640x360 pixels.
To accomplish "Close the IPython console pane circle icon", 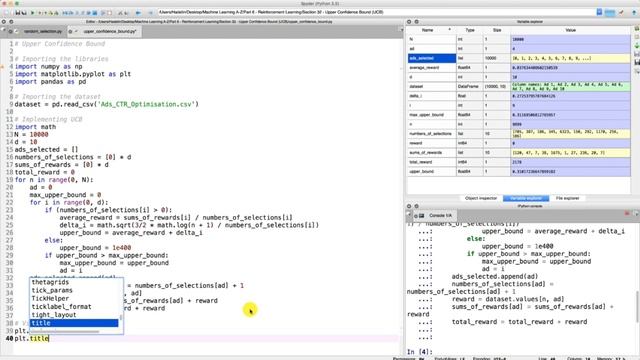I will (409, 206).
